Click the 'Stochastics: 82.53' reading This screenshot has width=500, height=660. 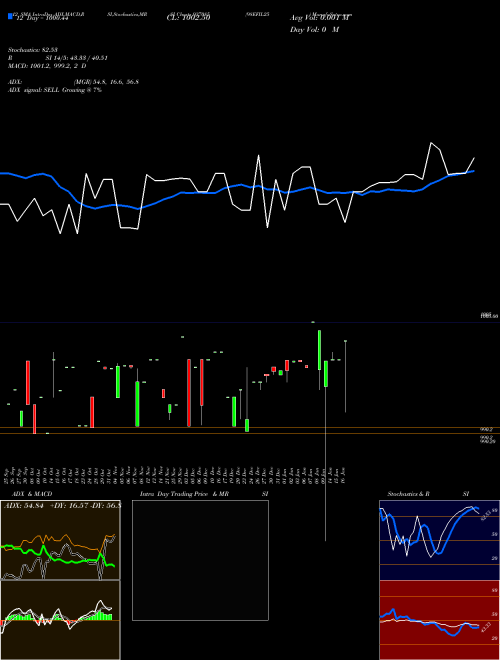click(x=33, y=50)
